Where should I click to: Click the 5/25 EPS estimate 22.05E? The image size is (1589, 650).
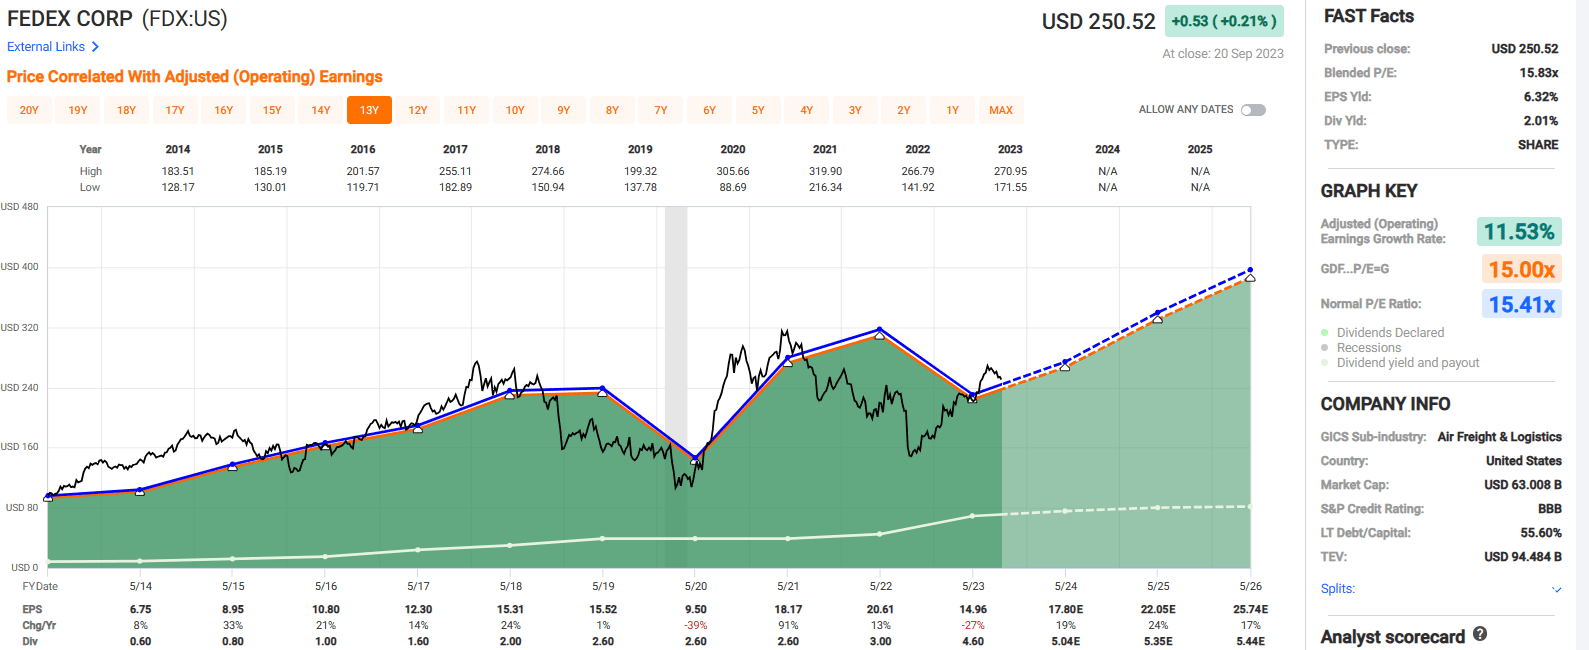coord(1158,609)
